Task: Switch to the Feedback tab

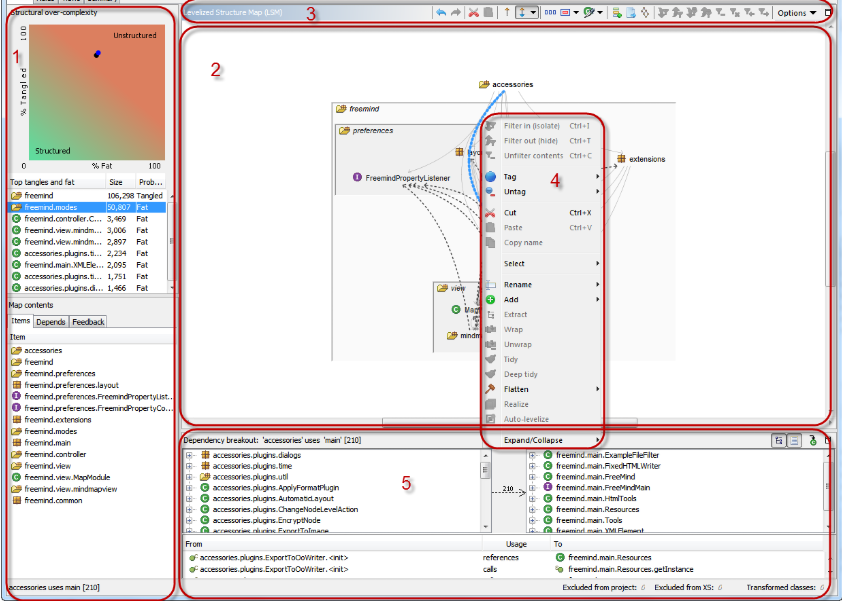Action: 88,322
